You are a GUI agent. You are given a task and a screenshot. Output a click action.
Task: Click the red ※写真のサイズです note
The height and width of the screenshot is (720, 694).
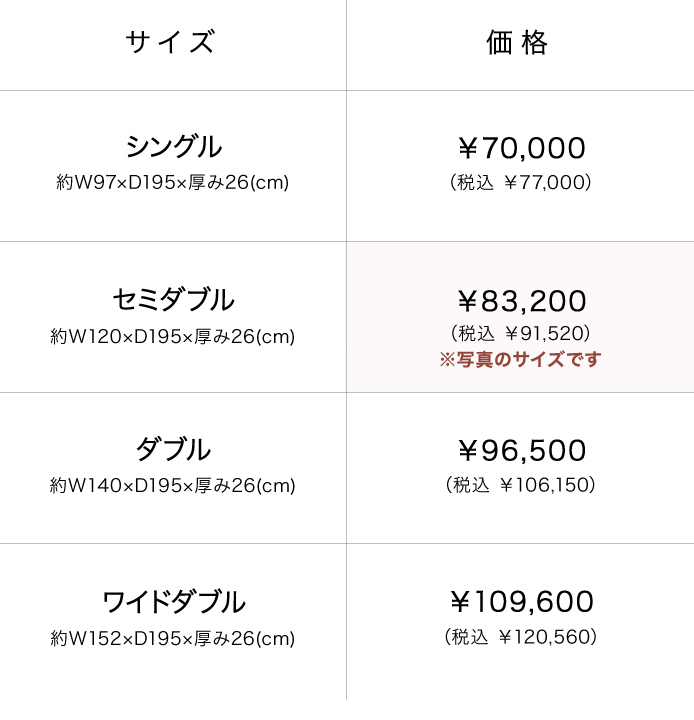520,360
